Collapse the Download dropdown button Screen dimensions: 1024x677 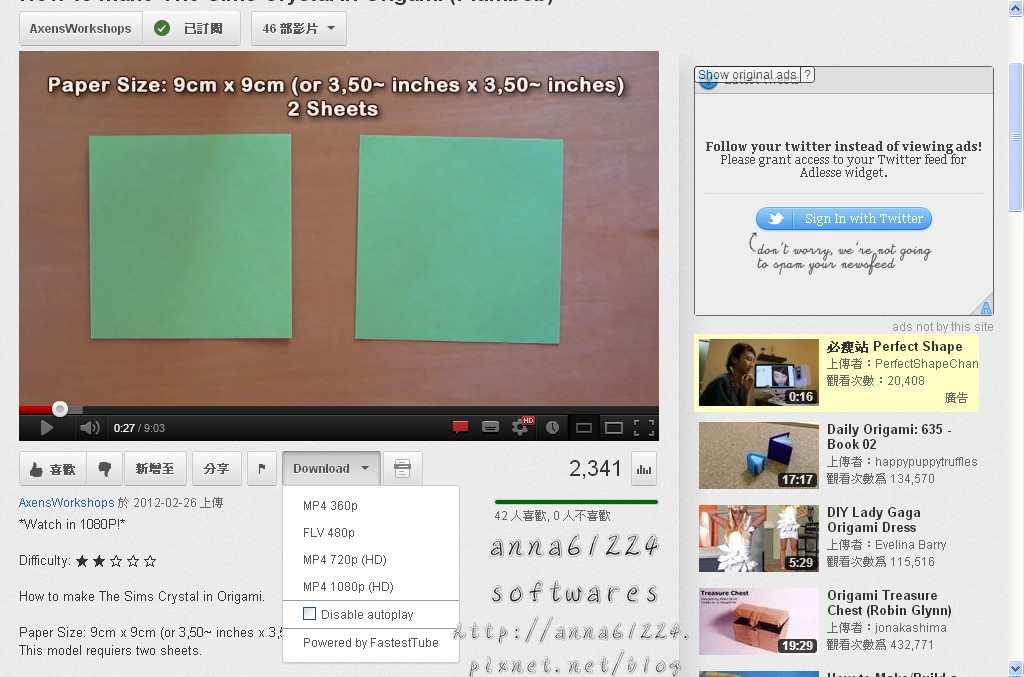coord(331,469)
